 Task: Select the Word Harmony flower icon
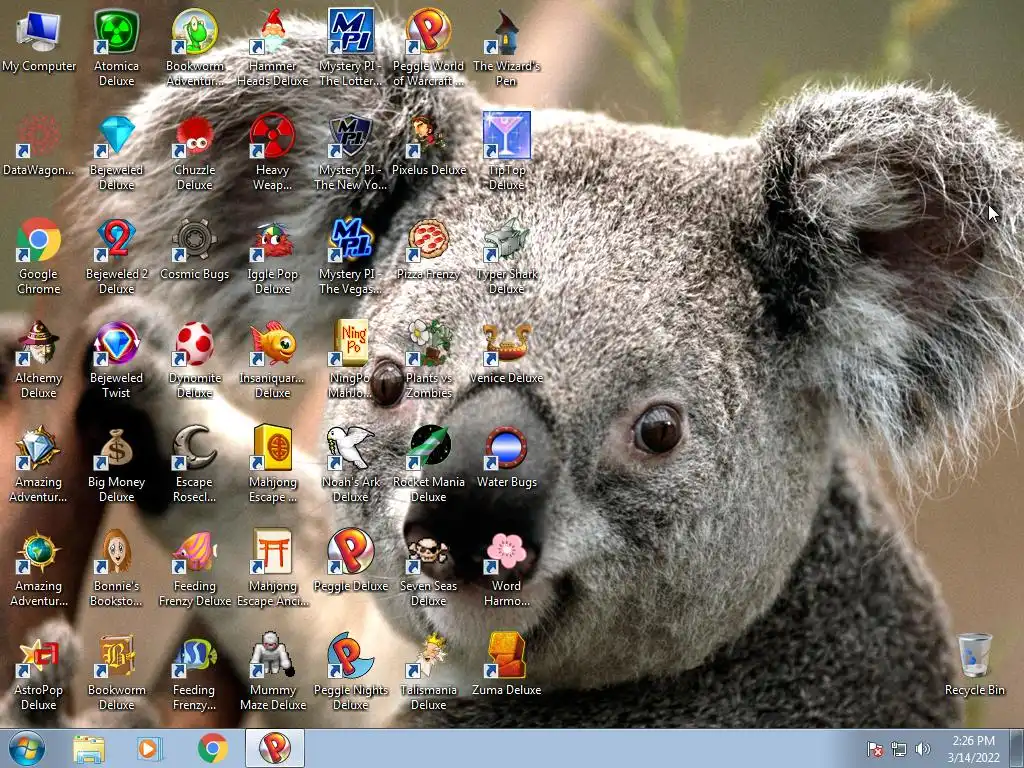[x=506, y=552]
